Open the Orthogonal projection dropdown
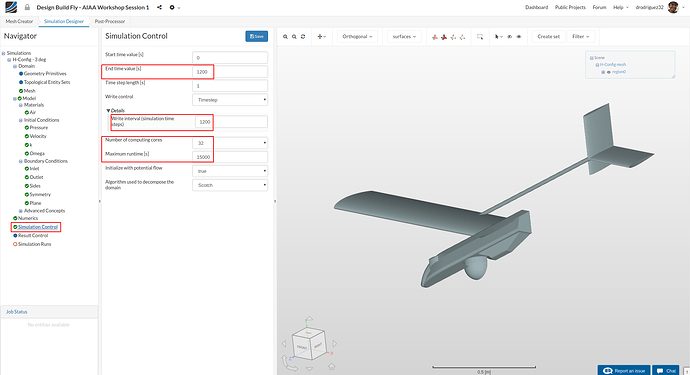The height and width of the screenshot is (375, 690). 357,37
